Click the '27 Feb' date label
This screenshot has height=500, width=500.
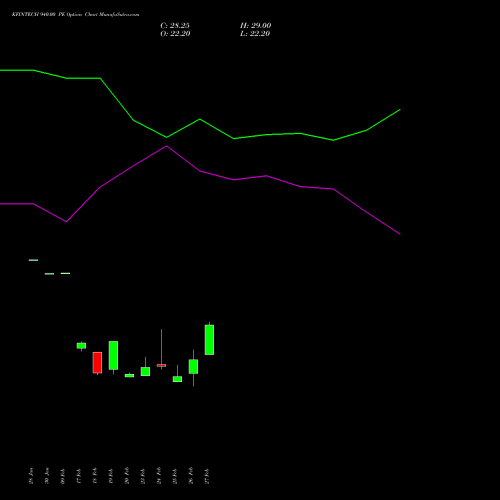(x=207, y=476)
